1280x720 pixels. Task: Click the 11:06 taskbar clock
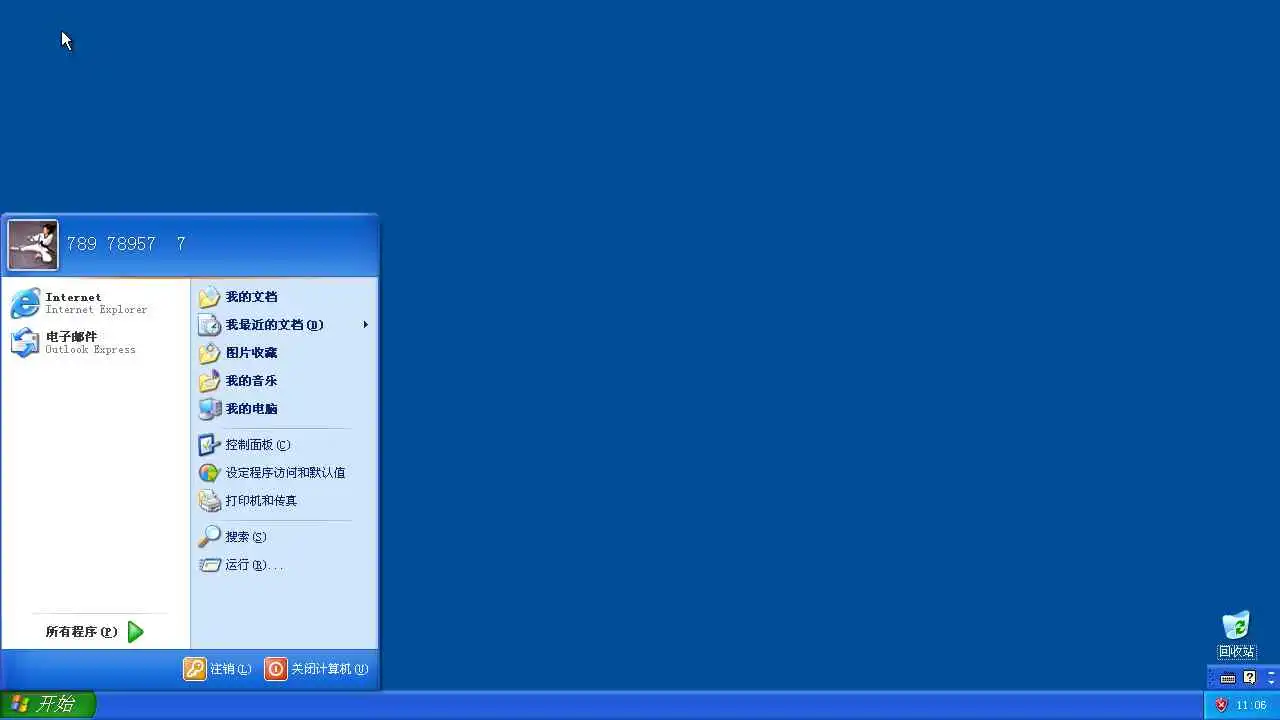(1252, 705)
